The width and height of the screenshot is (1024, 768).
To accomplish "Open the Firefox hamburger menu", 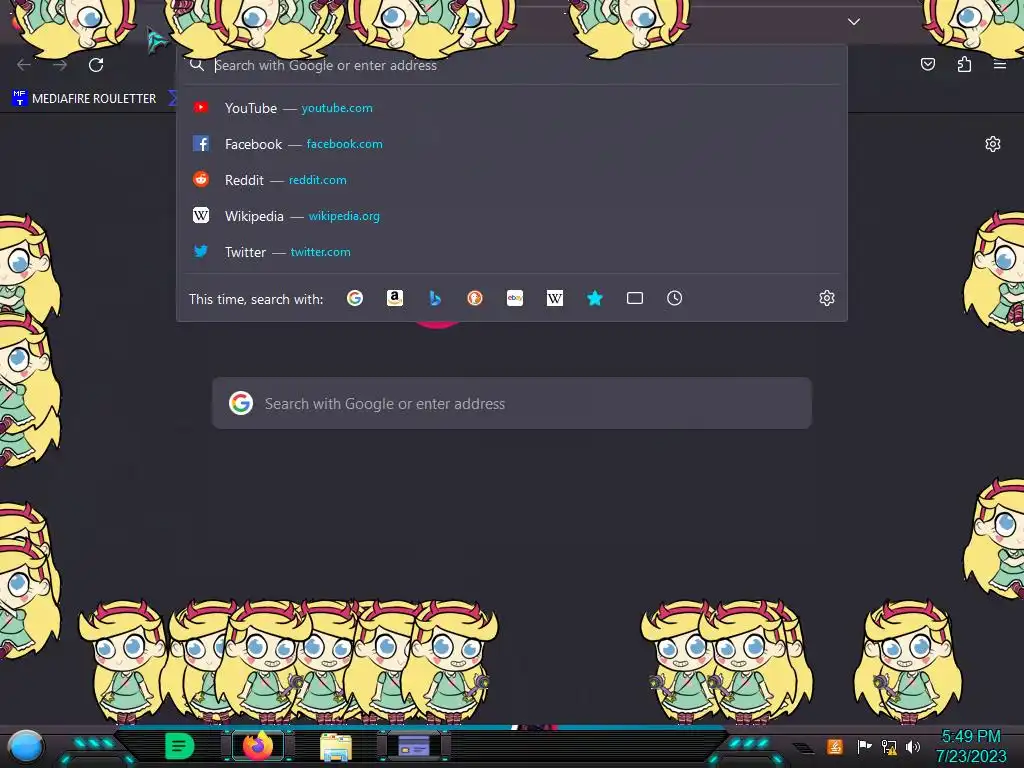I will point(1000,64).
